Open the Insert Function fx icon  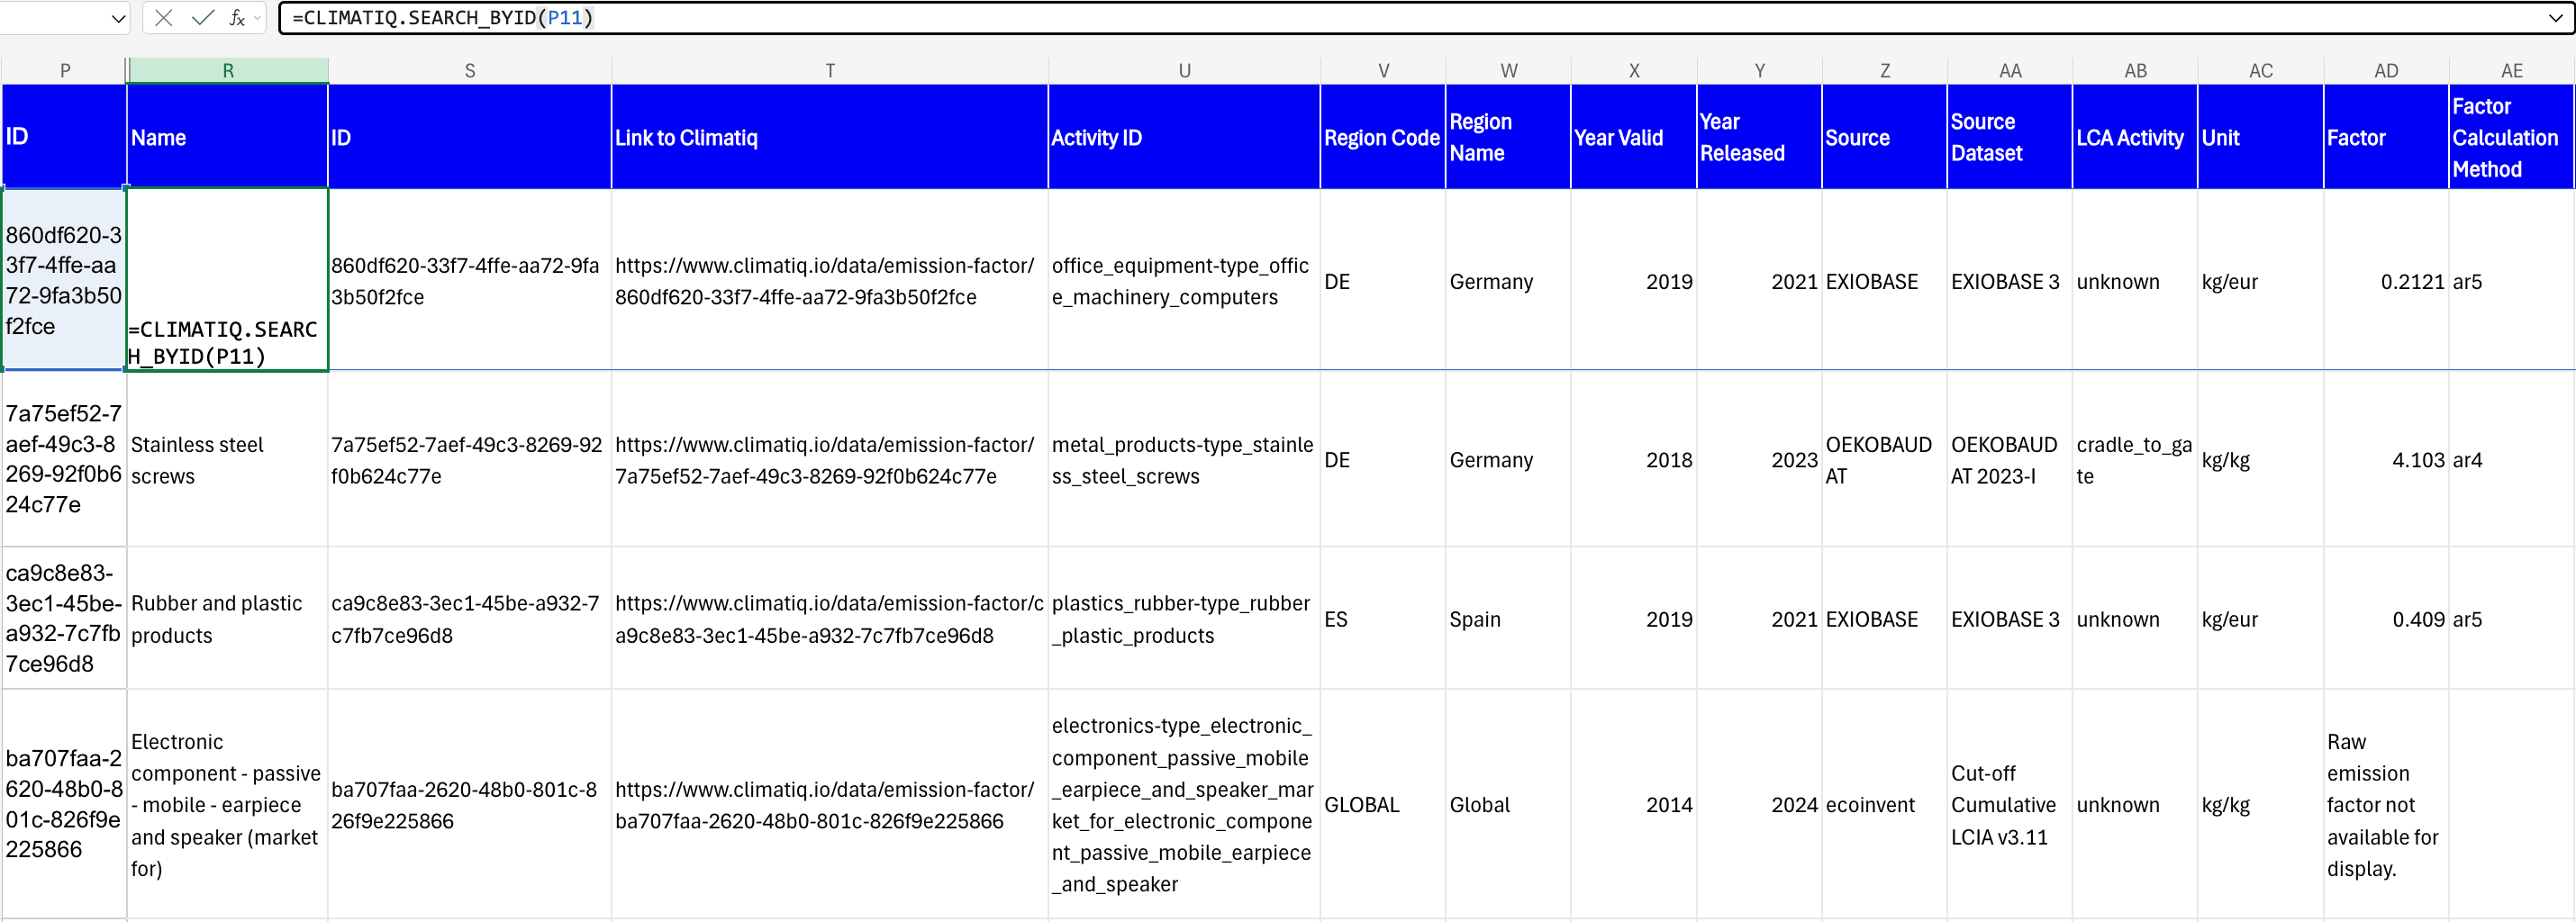pos(236,18)
